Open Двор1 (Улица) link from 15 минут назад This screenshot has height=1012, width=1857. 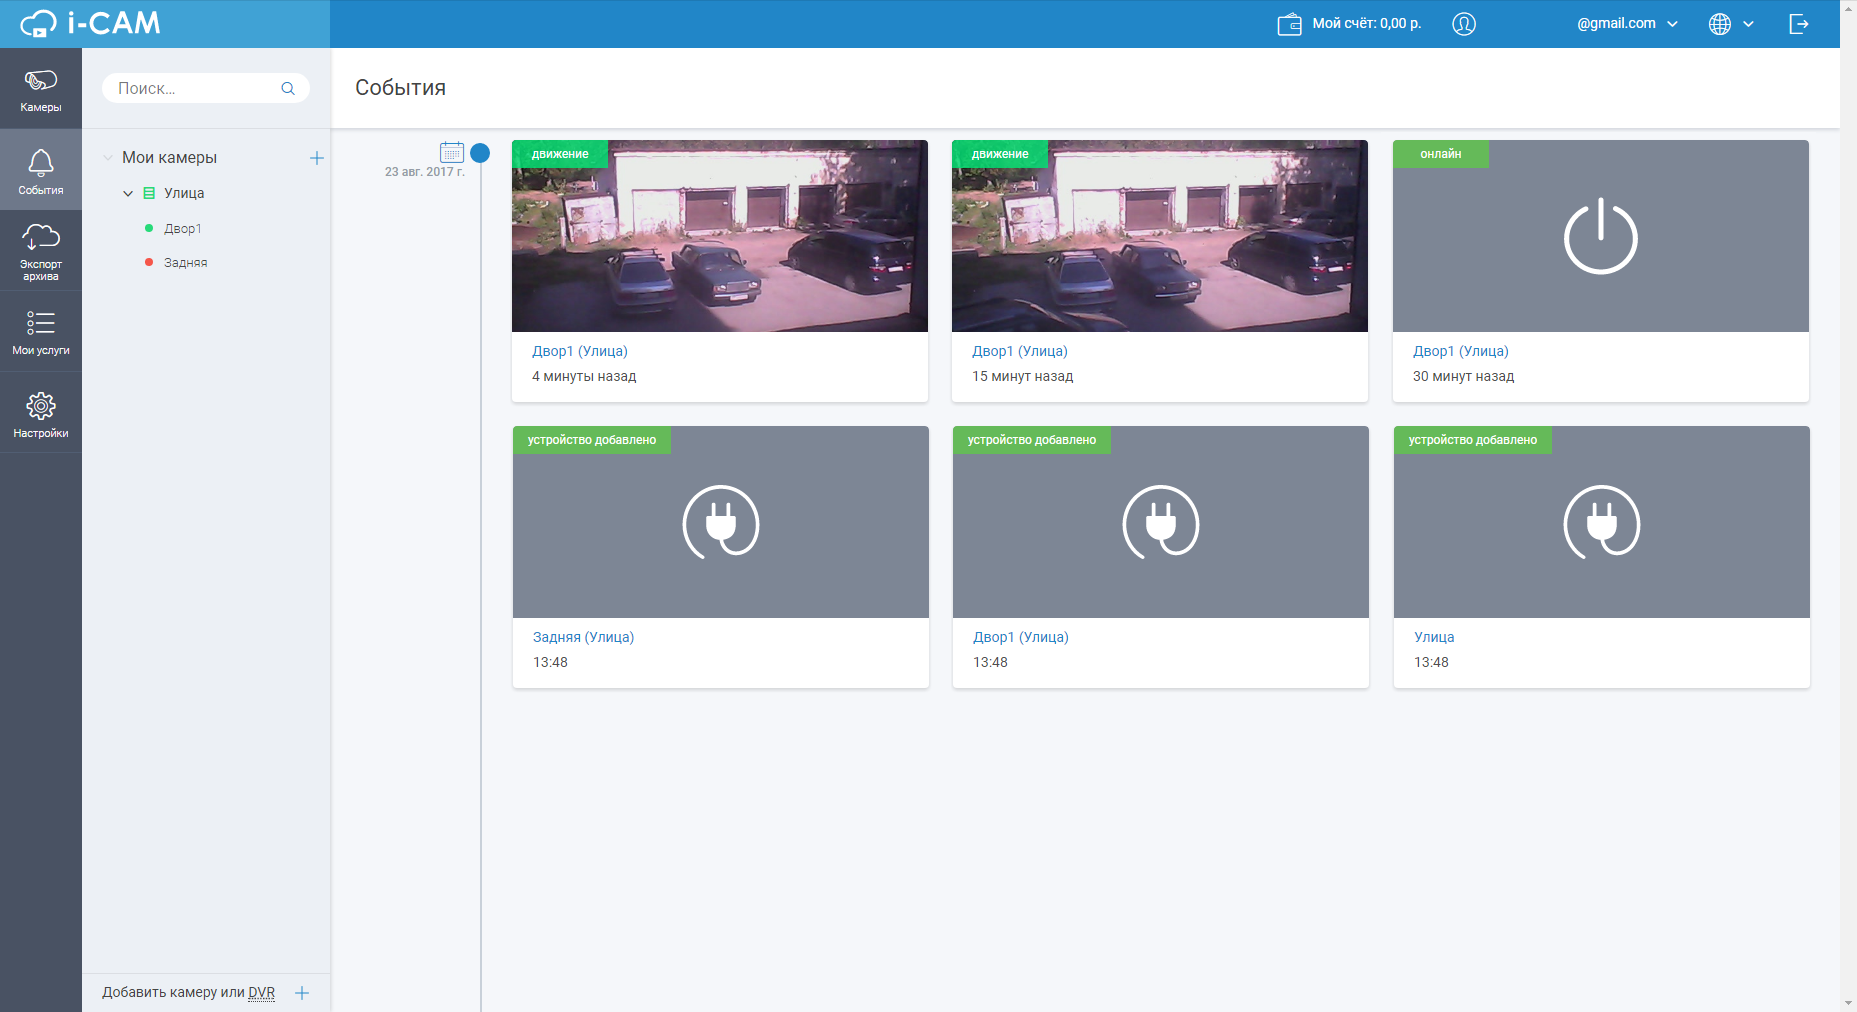1020,351
